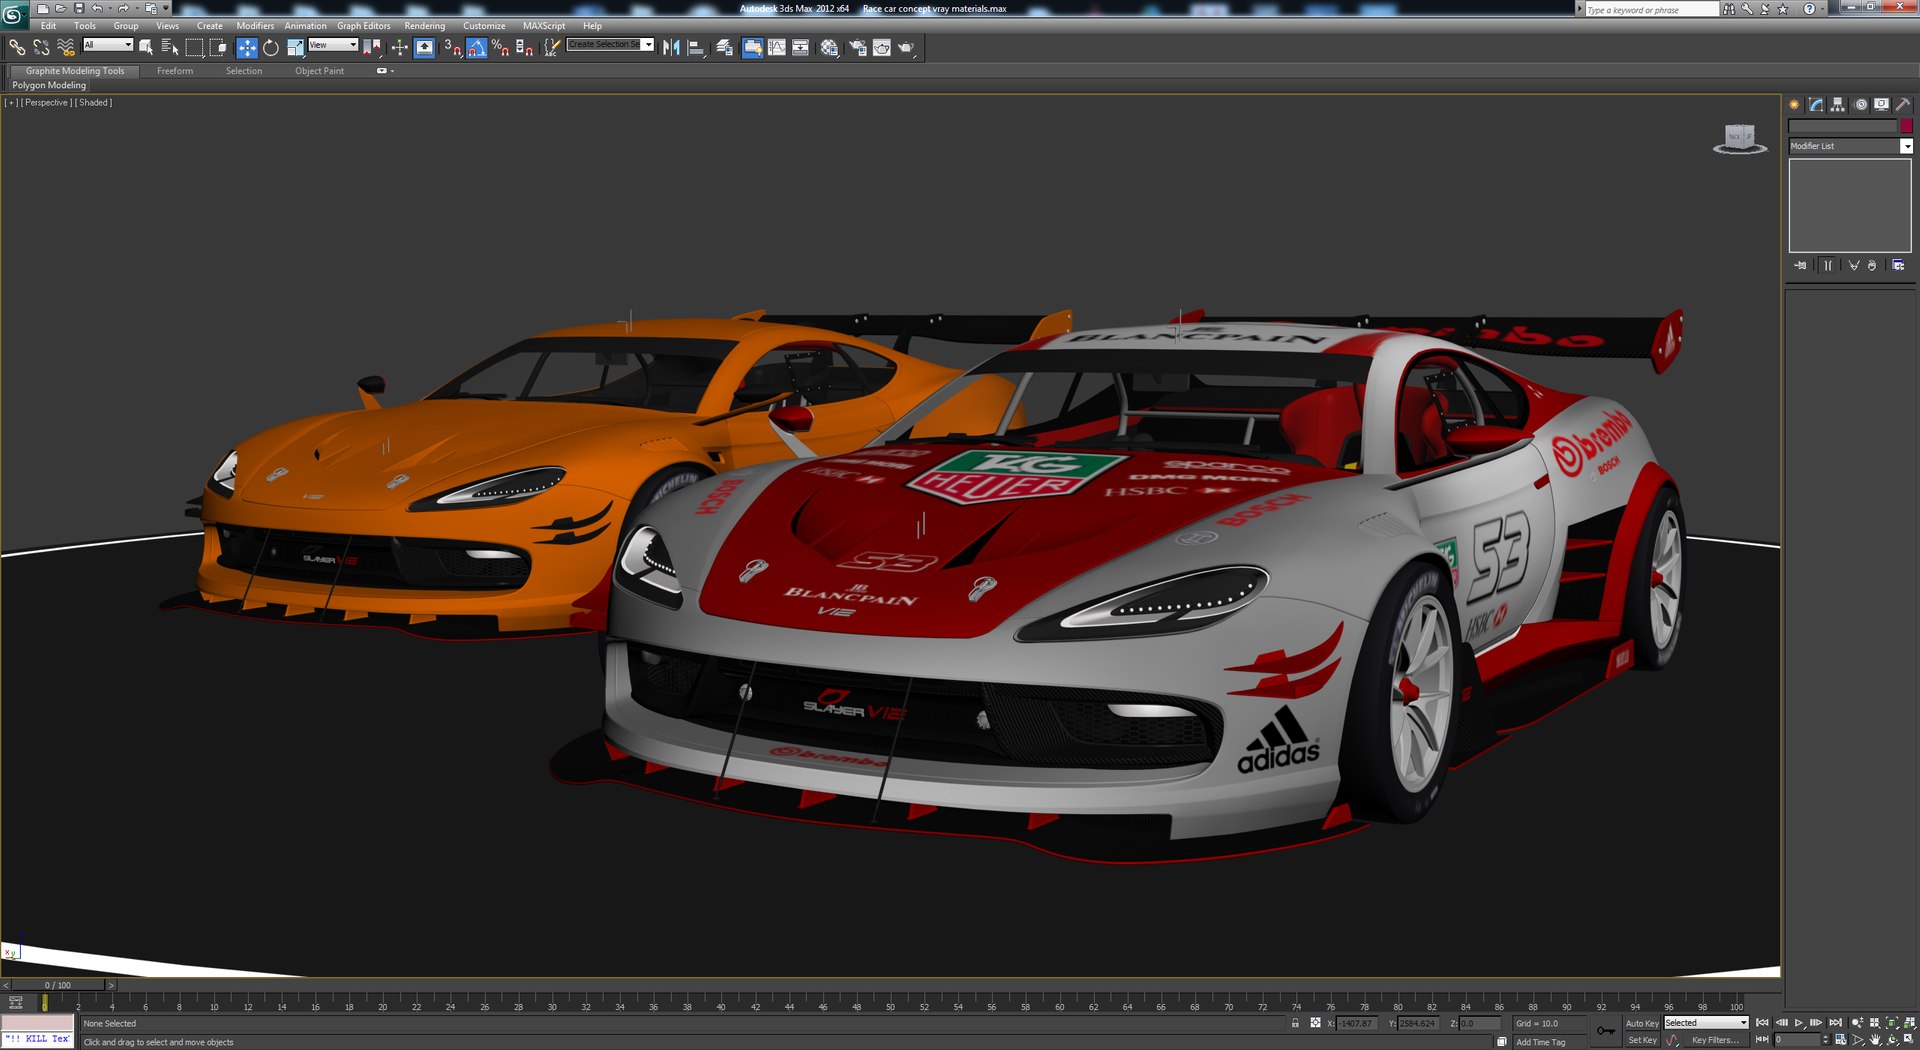Open the Modifiers menu
Screen dimensions: 1920x1050
click(x=255, y=26)
